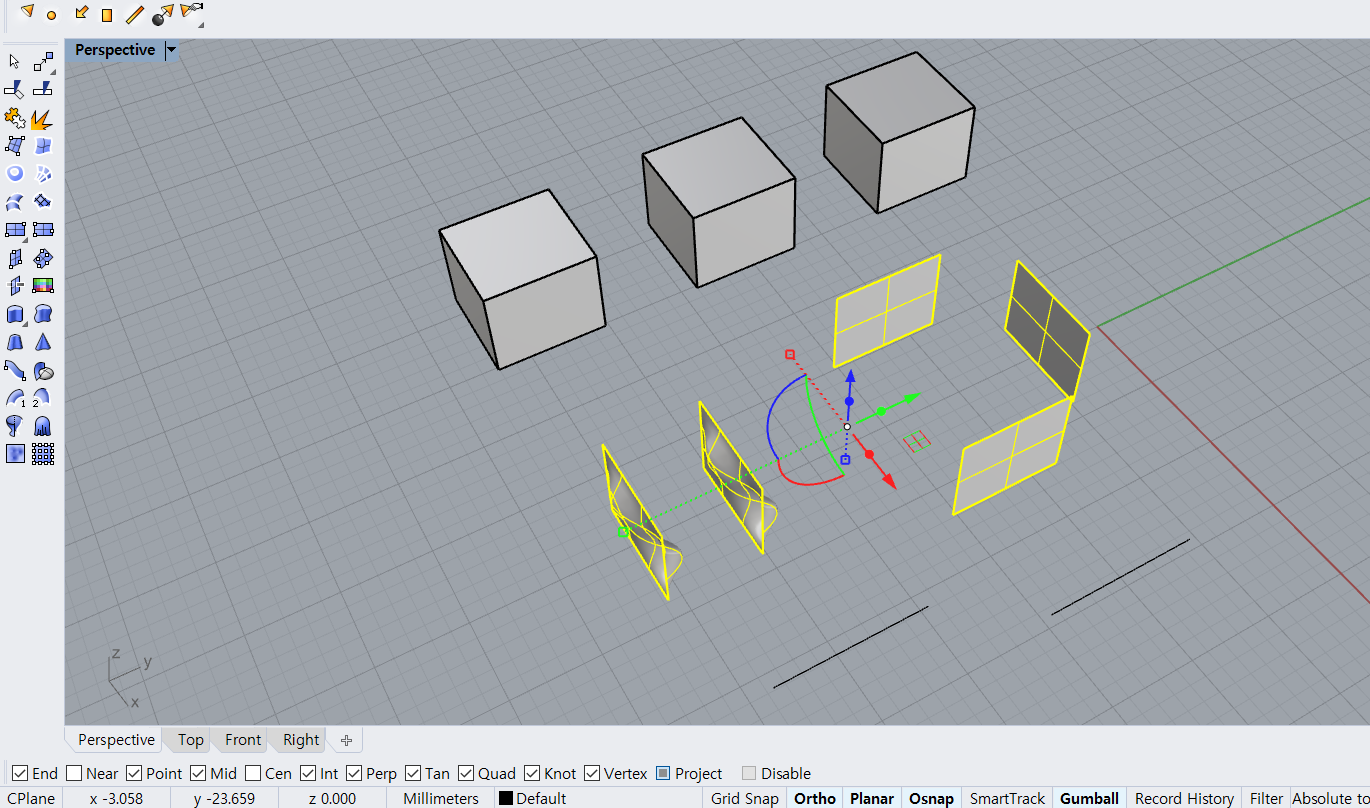
Task: Select the Sweep 1 Rail tool
Action: pyautogui.click(x=14, y=398)
